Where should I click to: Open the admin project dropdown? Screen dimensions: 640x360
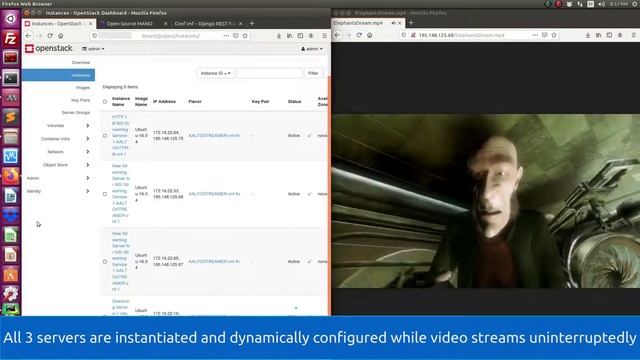93,49
